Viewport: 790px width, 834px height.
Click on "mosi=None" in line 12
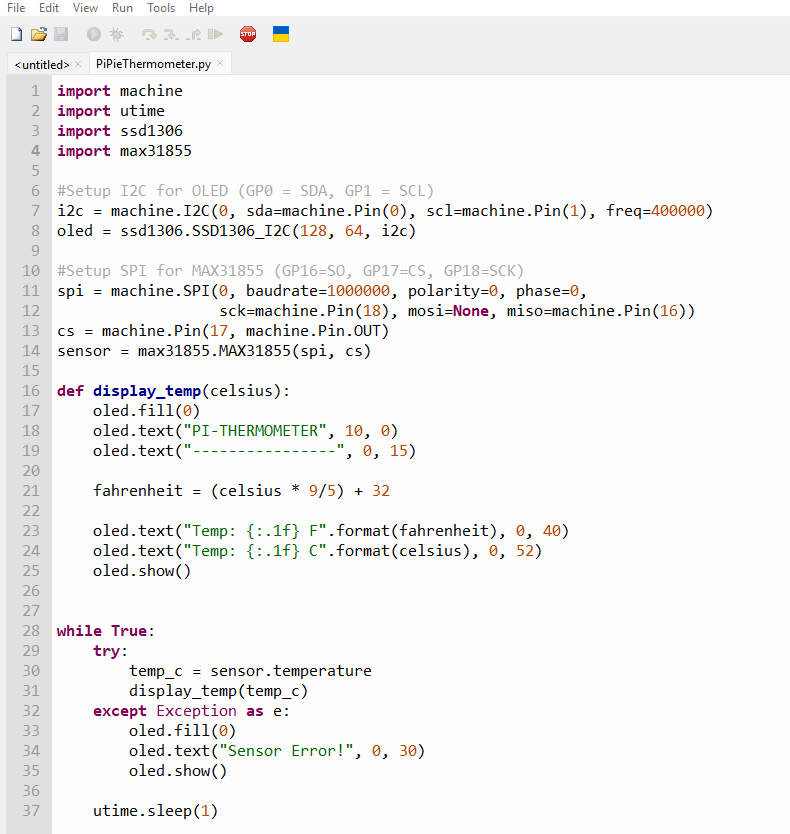pyautogui.click(x=448, y=311)
